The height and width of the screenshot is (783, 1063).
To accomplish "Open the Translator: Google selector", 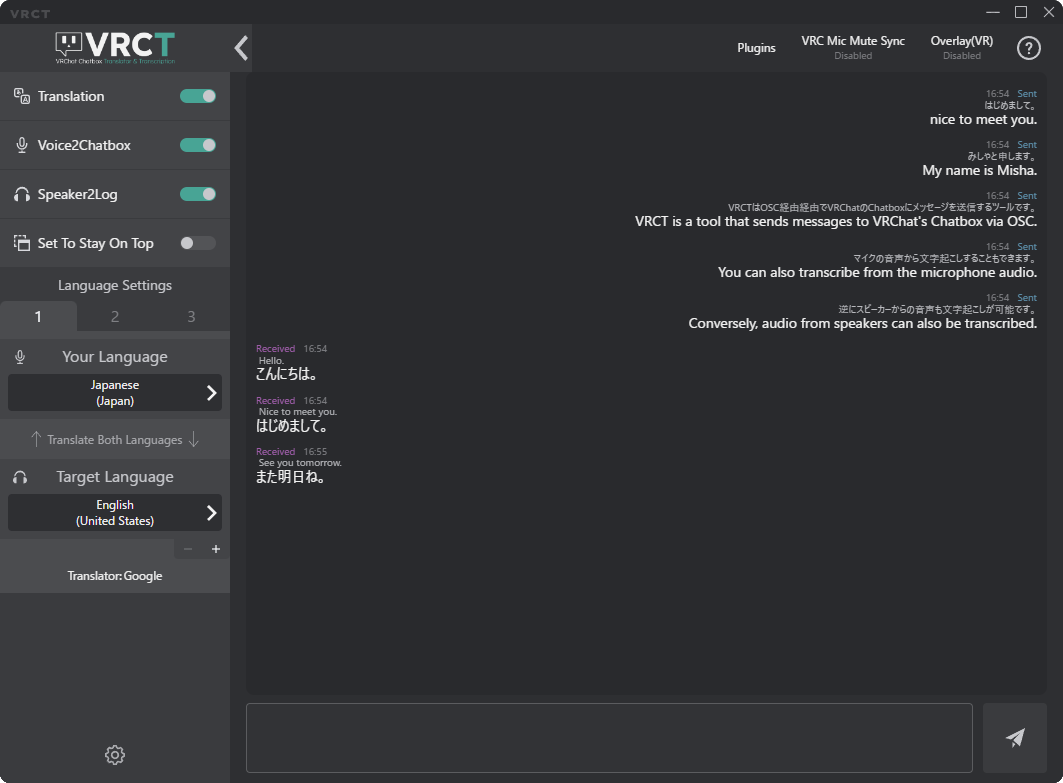I will [115, 576].
